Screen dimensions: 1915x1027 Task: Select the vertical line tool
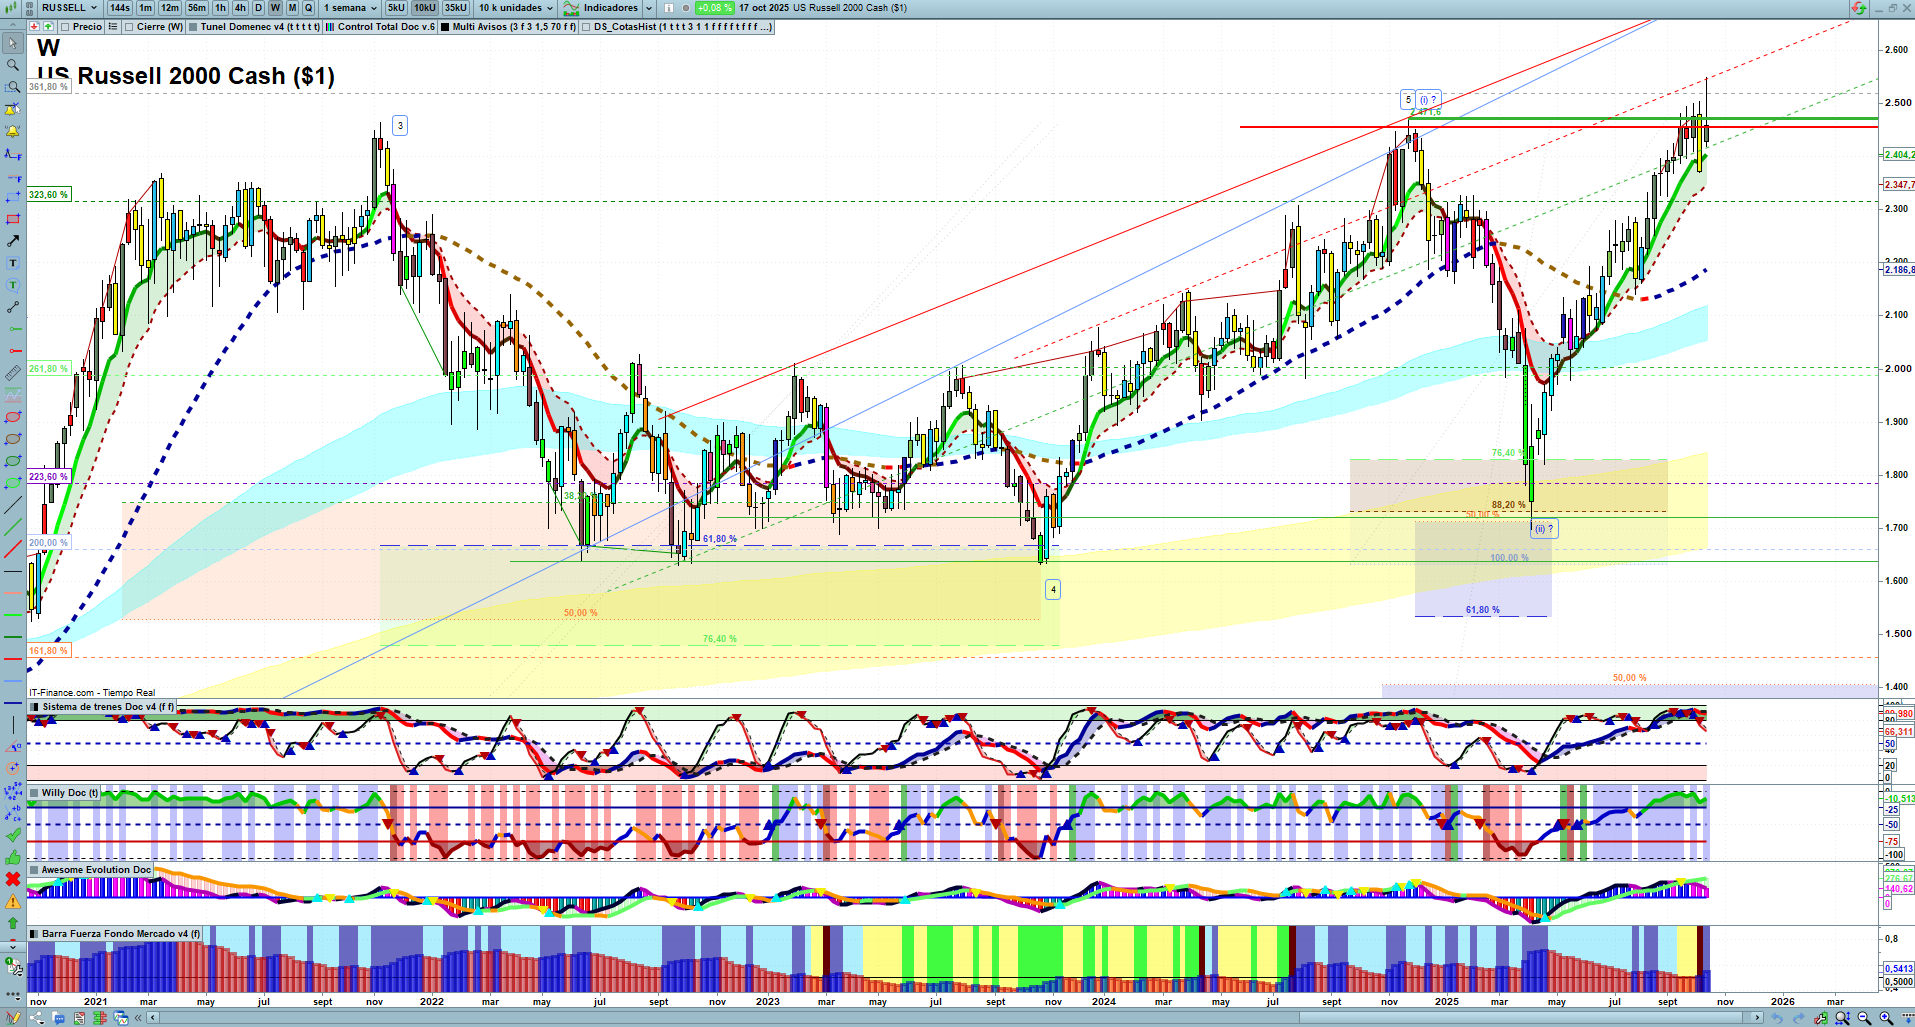click(x=13, y=725)
